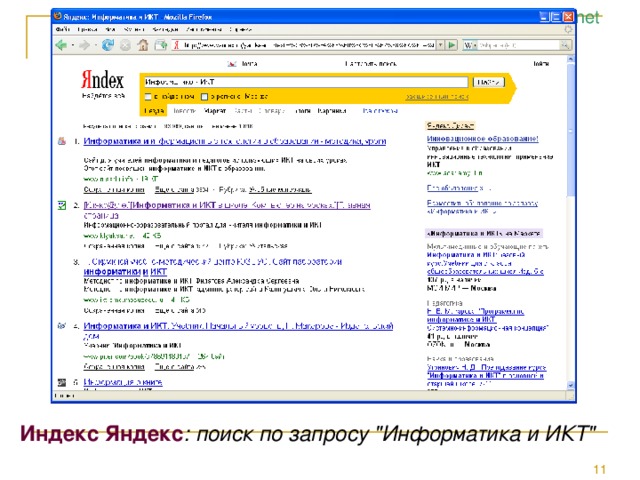
Task: Click the toolbar icon right of Home
Action: tap(161, 45)
